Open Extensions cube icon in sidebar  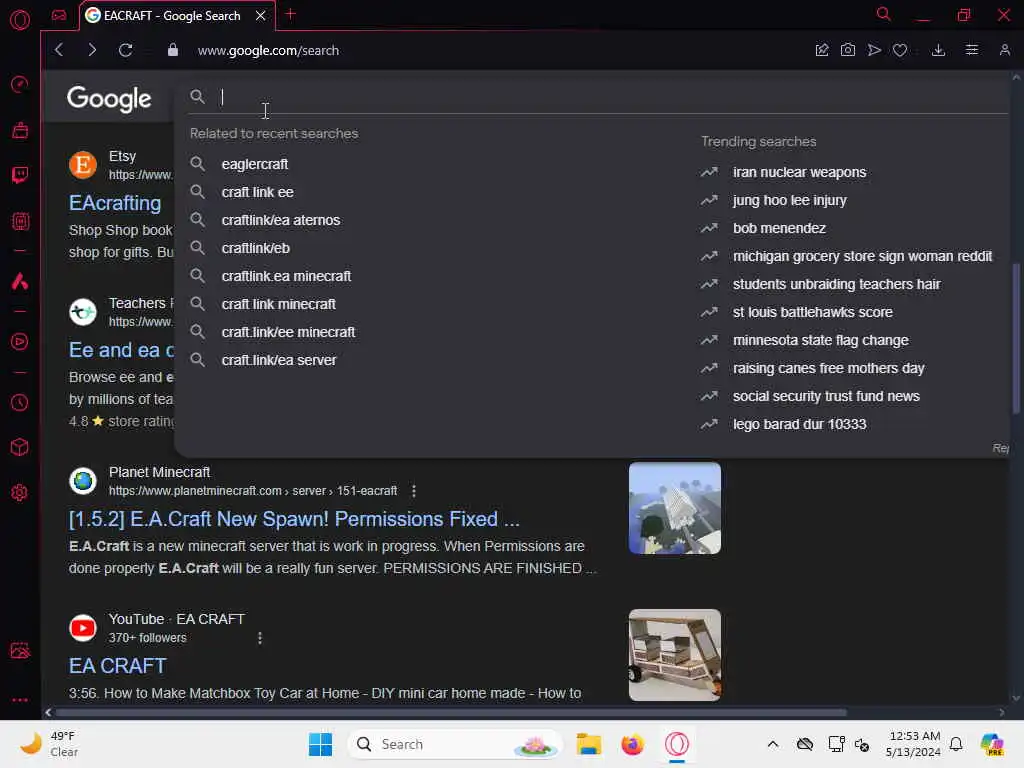[x=20, y=447]
